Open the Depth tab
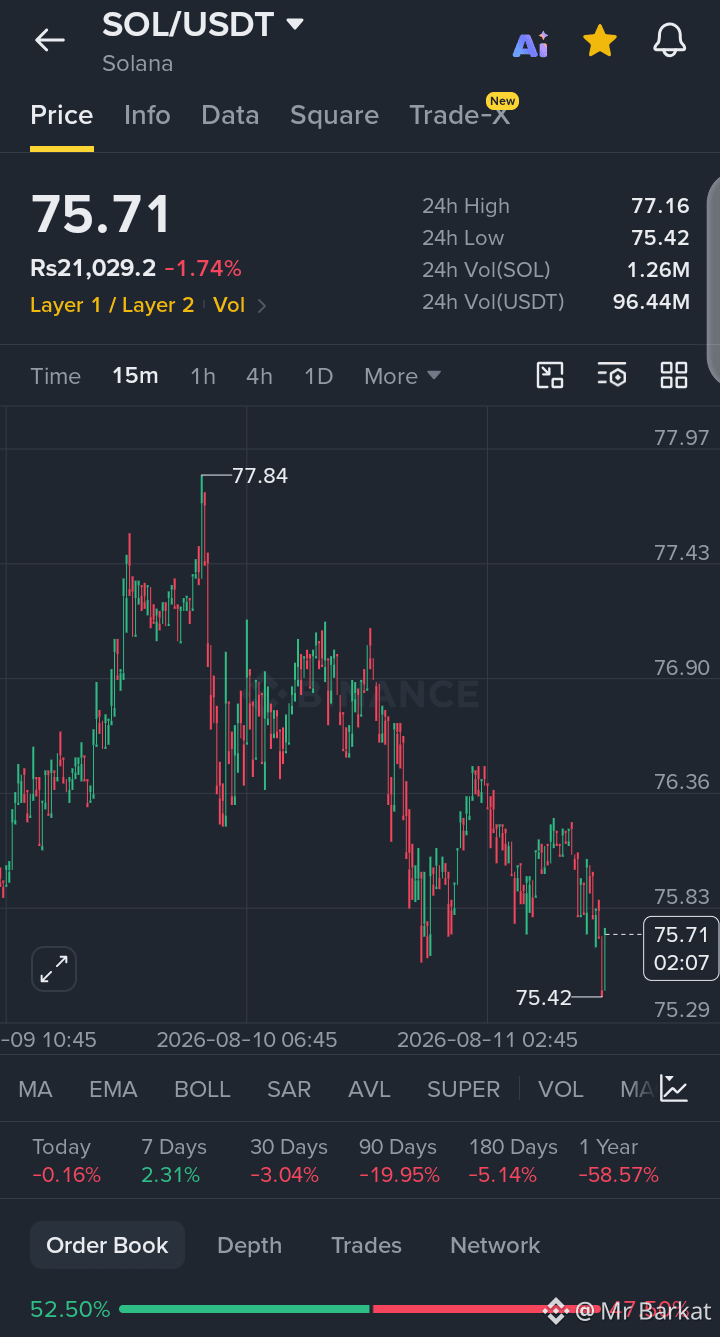 tap(249, 1245)
